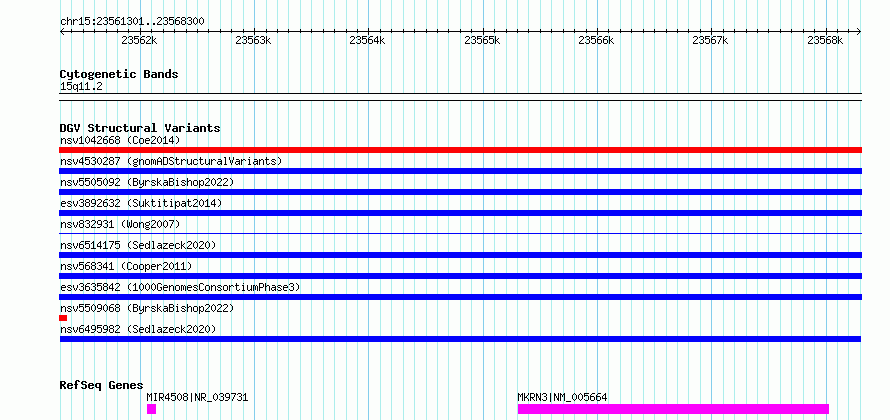
Task: Click the nsv6514175 (Sedlazeck2020) variant bar
Action: point(460,255)
